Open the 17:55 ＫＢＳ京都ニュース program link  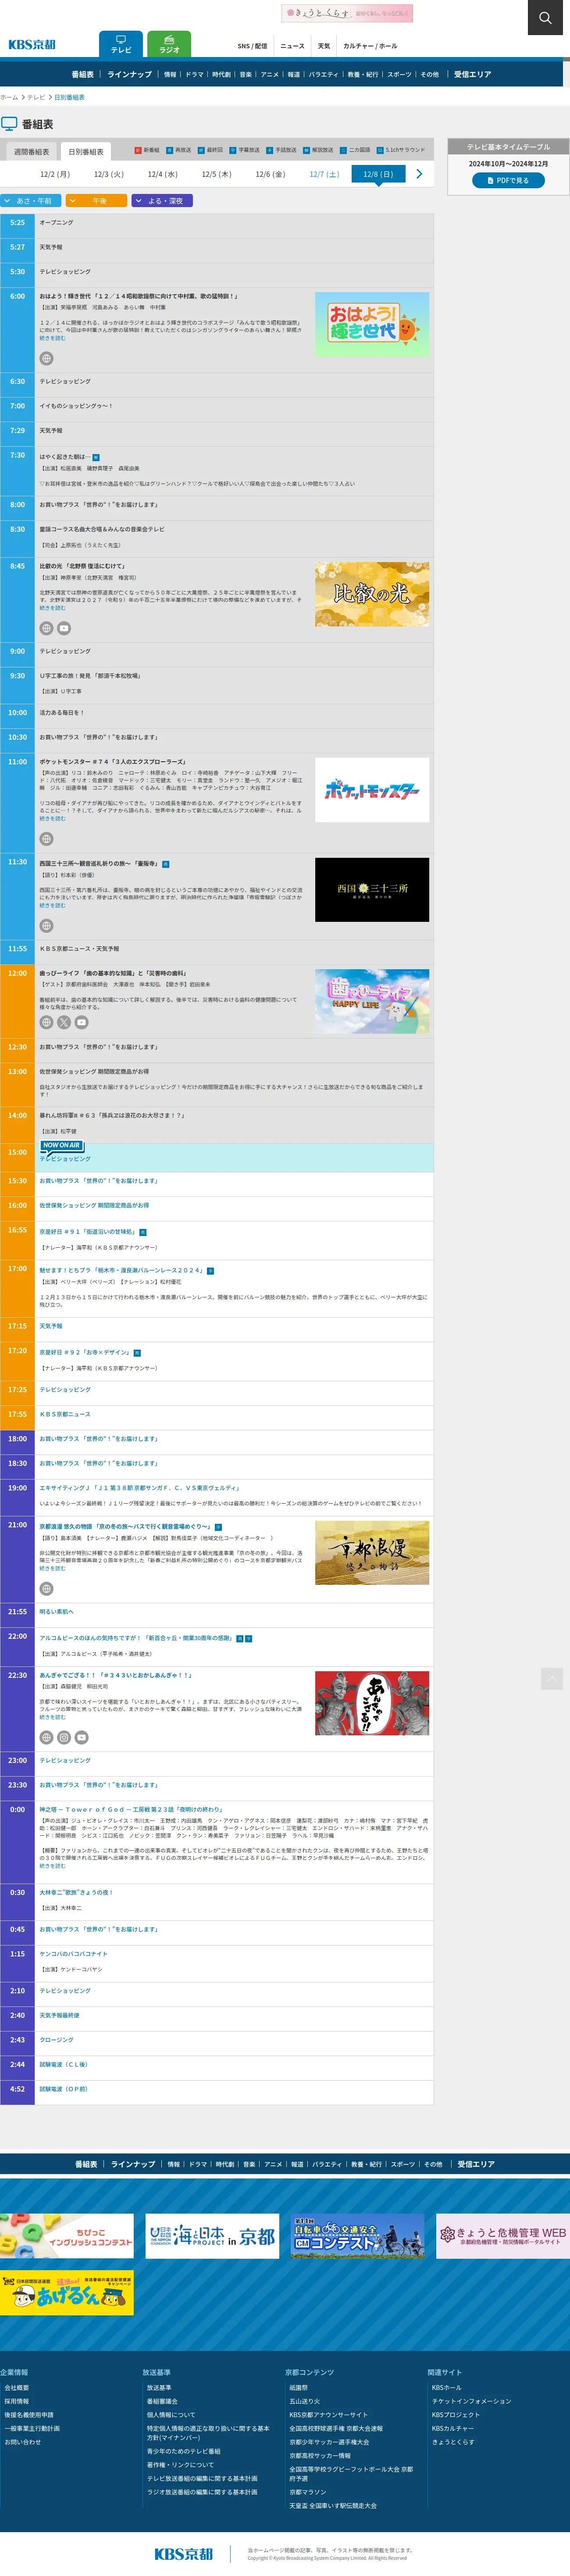[x=65, y=1414]
